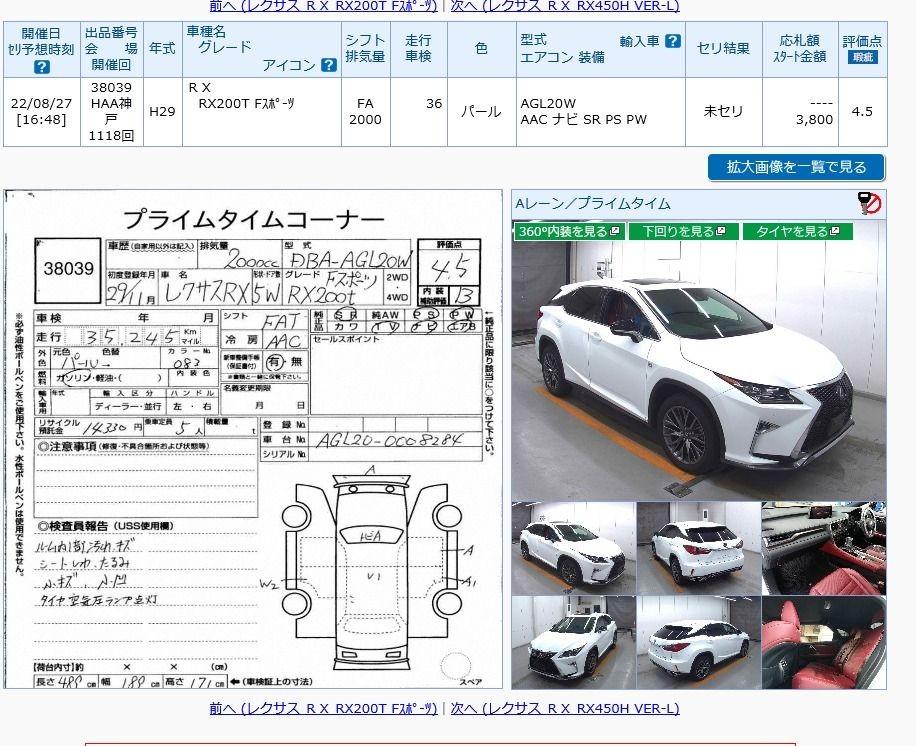Image resolution: width=916 pixels, height=746 pixels.
Task: Open the 拡大画像を一覧で見る button
Action: click(796, 167)
